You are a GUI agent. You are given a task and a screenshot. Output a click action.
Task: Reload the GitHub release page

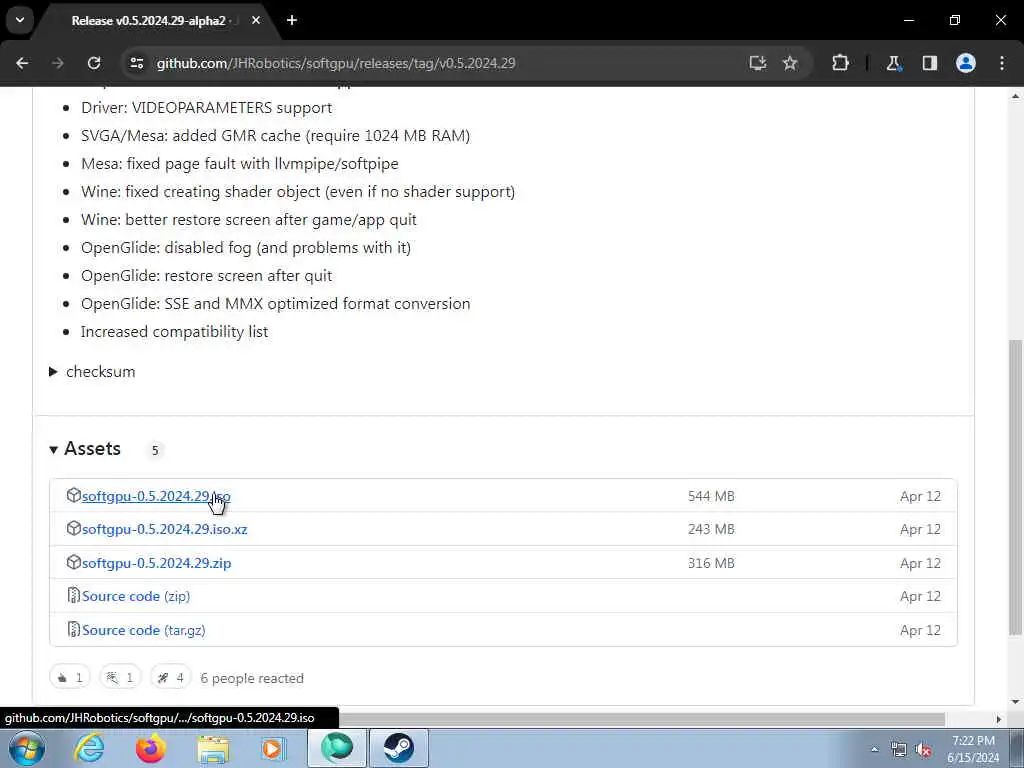tap(94, 63)
